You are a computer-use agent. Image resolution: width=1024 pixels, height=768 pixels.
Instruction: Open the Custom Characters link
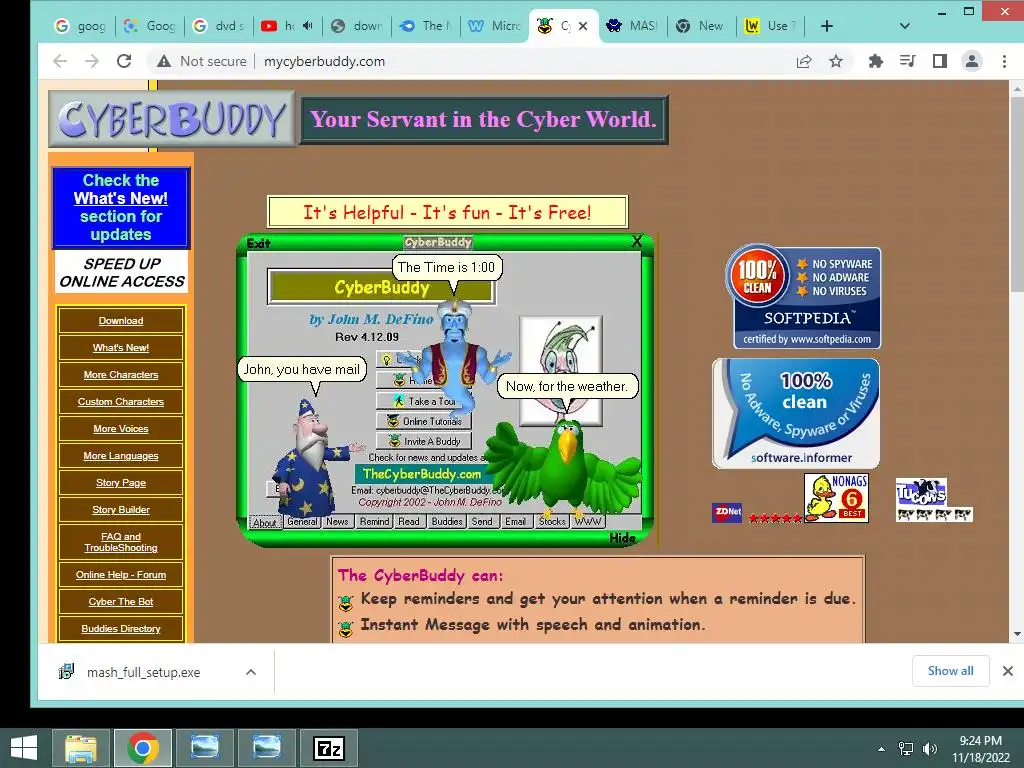[121, 402]
